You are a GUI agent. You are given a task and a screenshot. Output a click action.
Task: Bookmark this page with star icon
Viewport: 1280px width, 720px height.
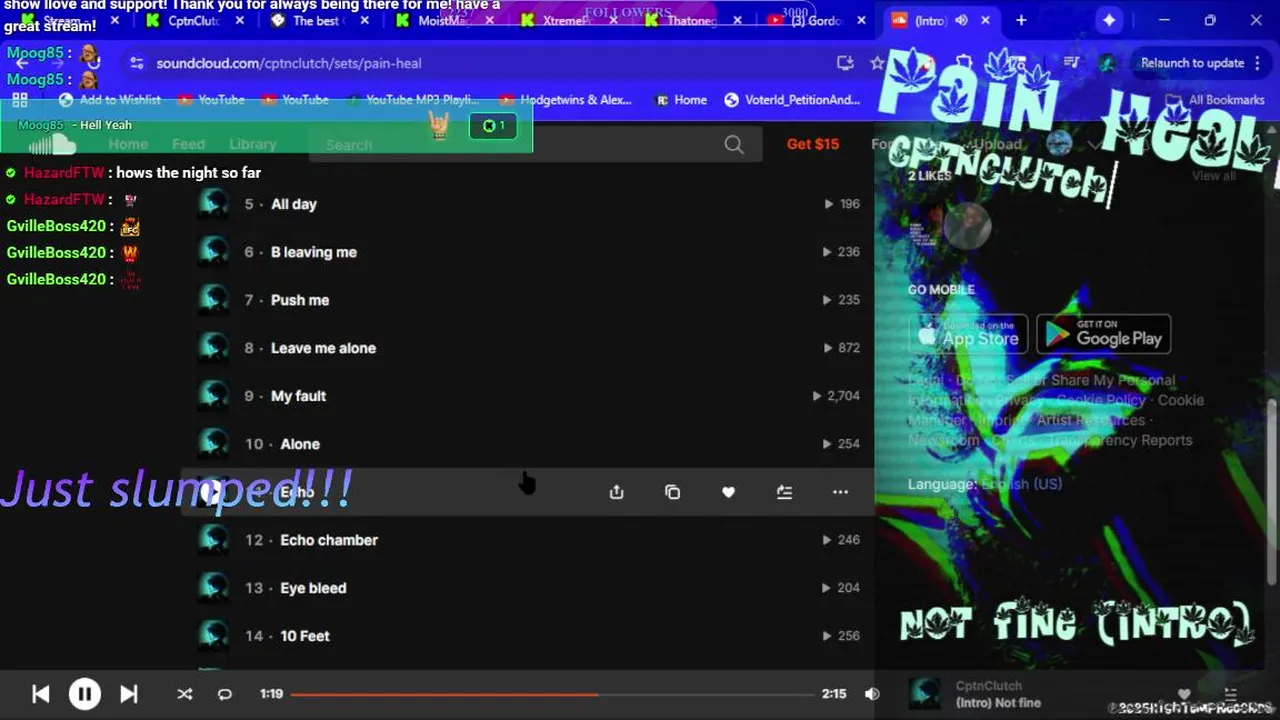pos(878,63)
